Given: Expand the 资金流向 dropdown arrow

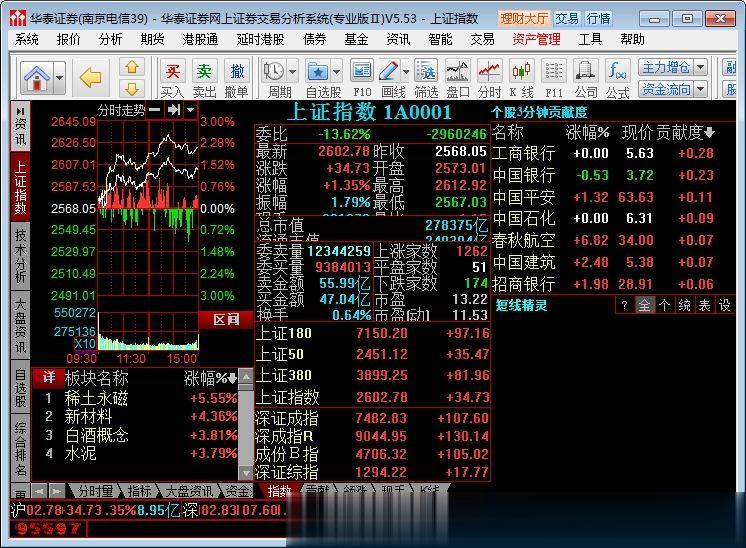Looking at the screenshot, I should 701,89.
